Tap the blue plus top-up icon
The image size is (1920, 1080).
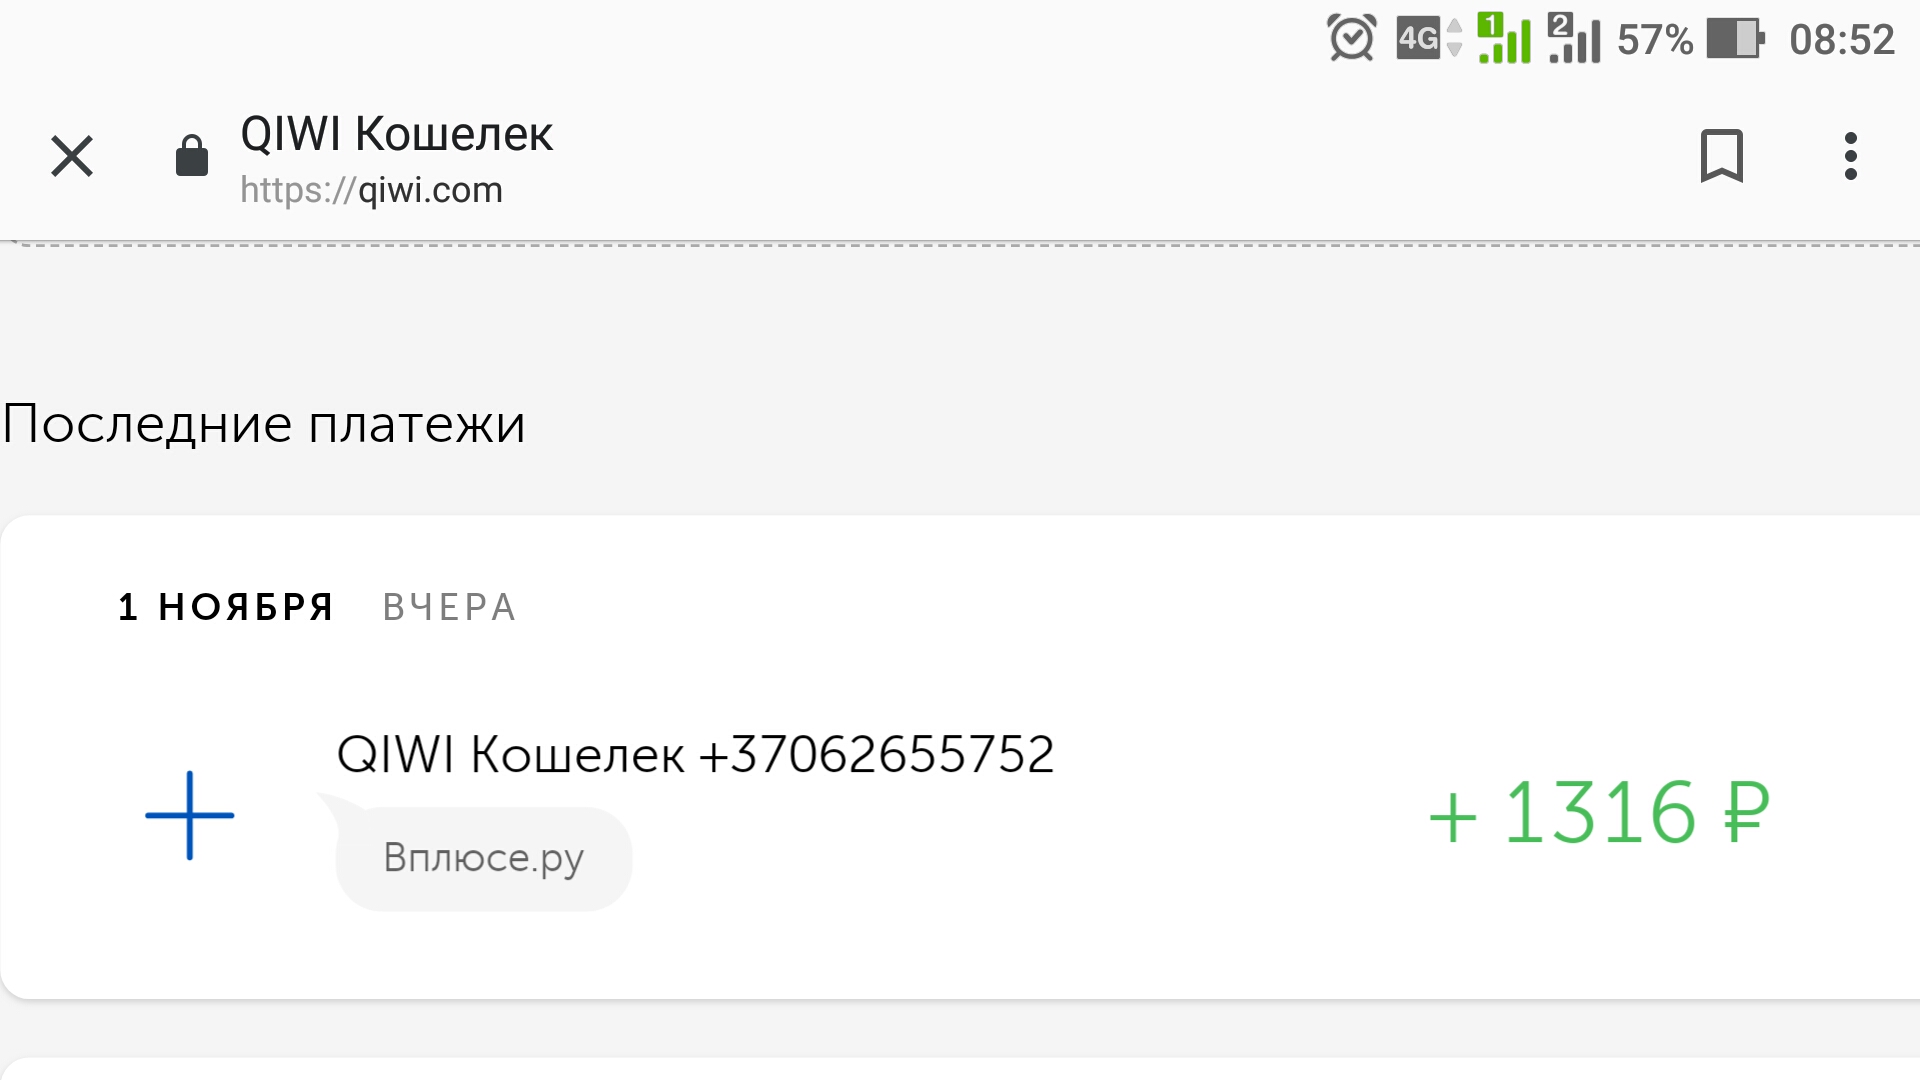point(190,815)
